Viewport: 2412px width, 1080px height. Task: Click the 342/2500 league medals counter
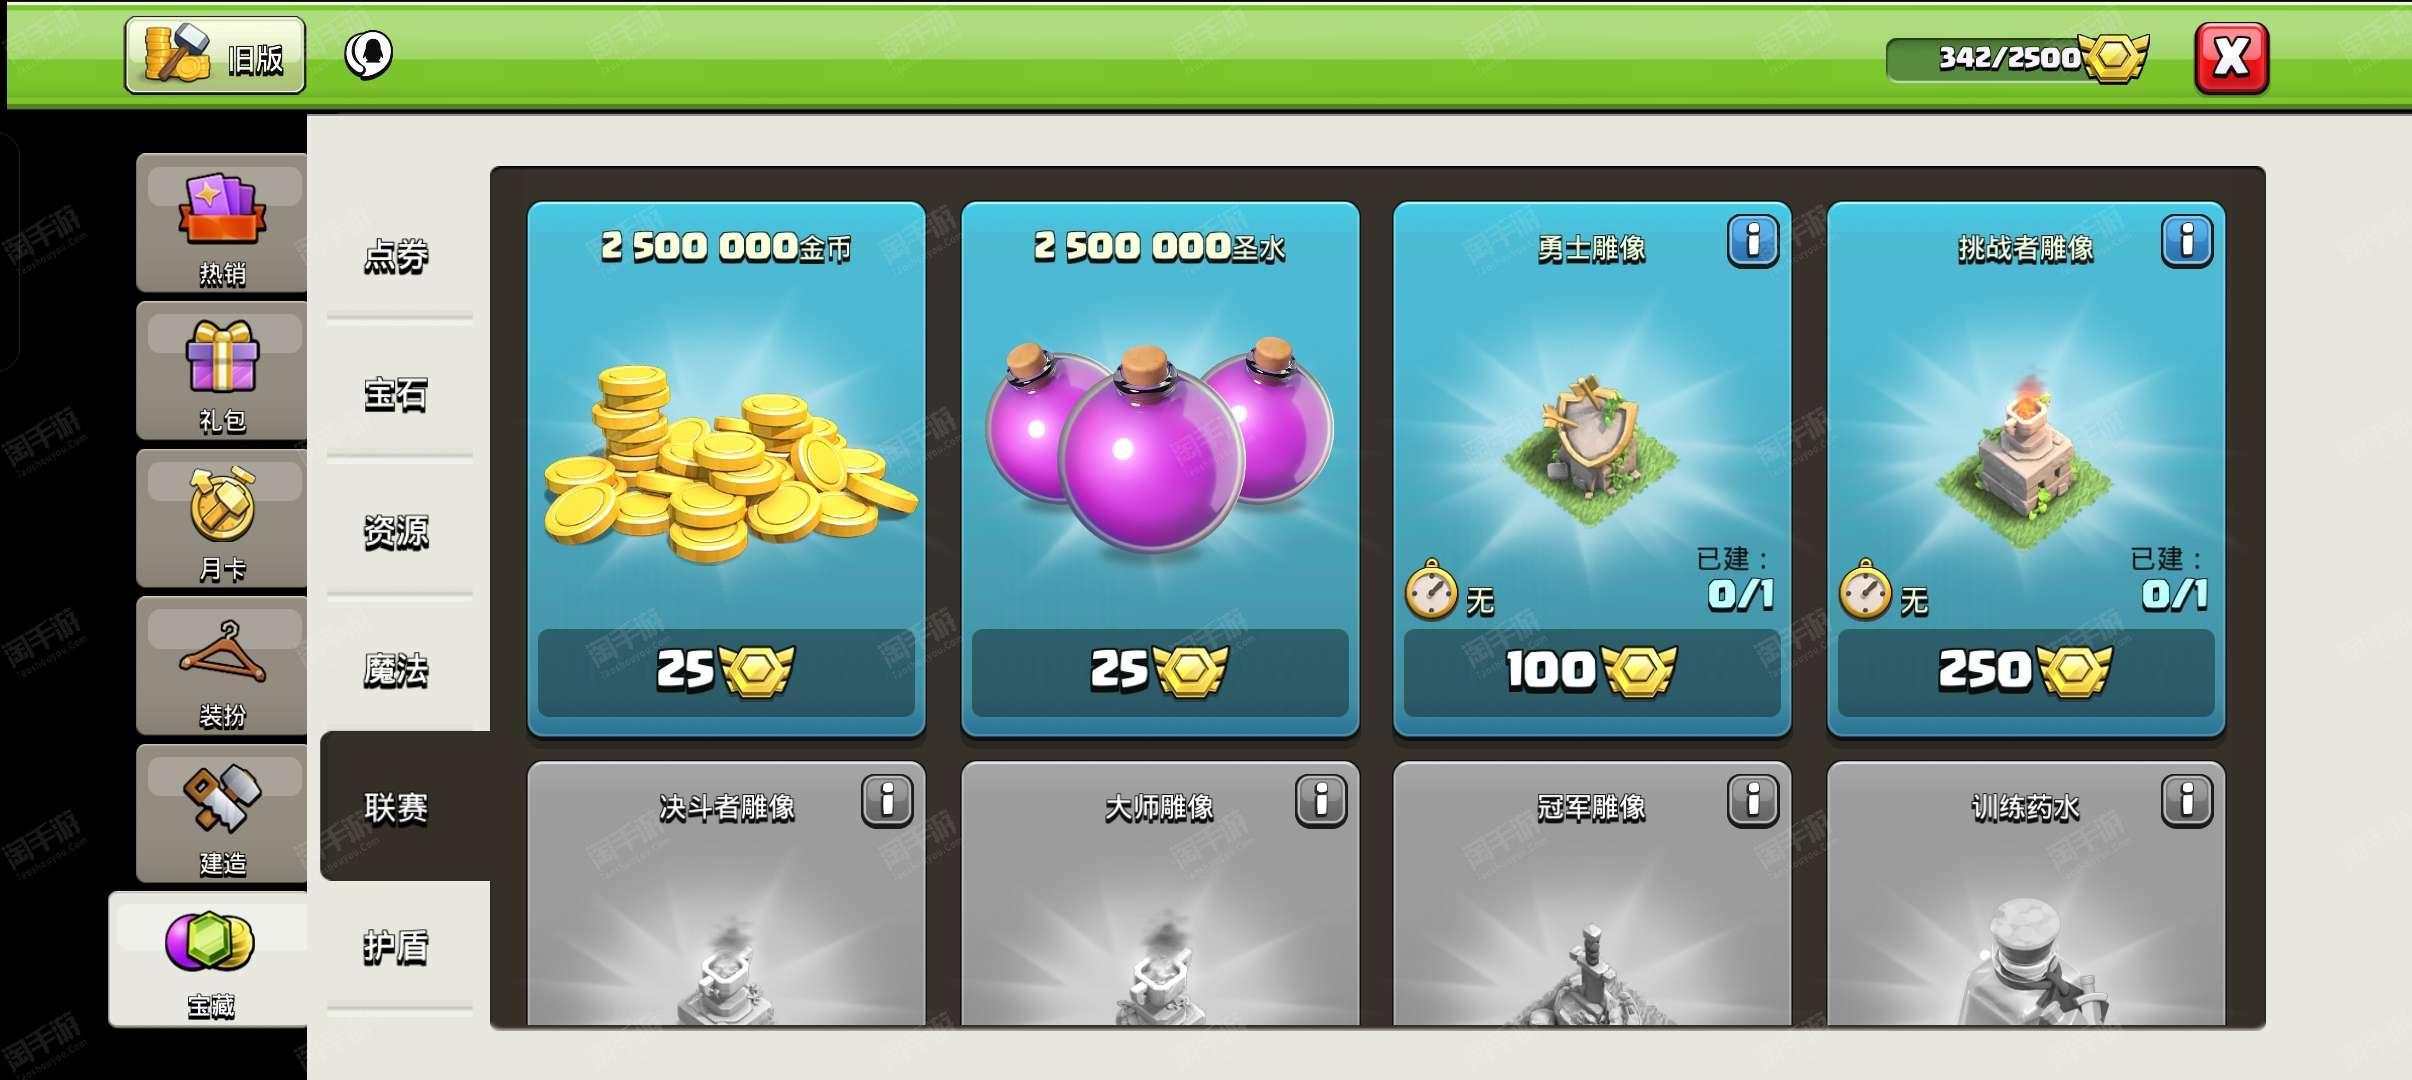coord(2017,58)
